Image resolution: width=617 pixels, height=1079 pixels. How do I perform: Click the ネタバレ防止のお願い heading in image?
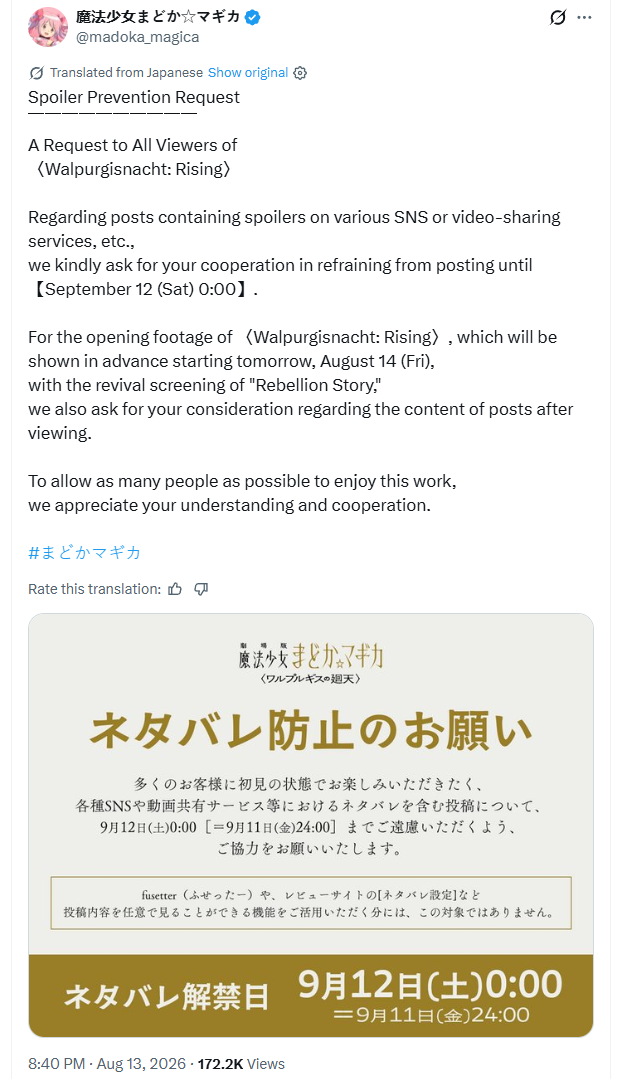pyautogui.click(x=311, y=729)
